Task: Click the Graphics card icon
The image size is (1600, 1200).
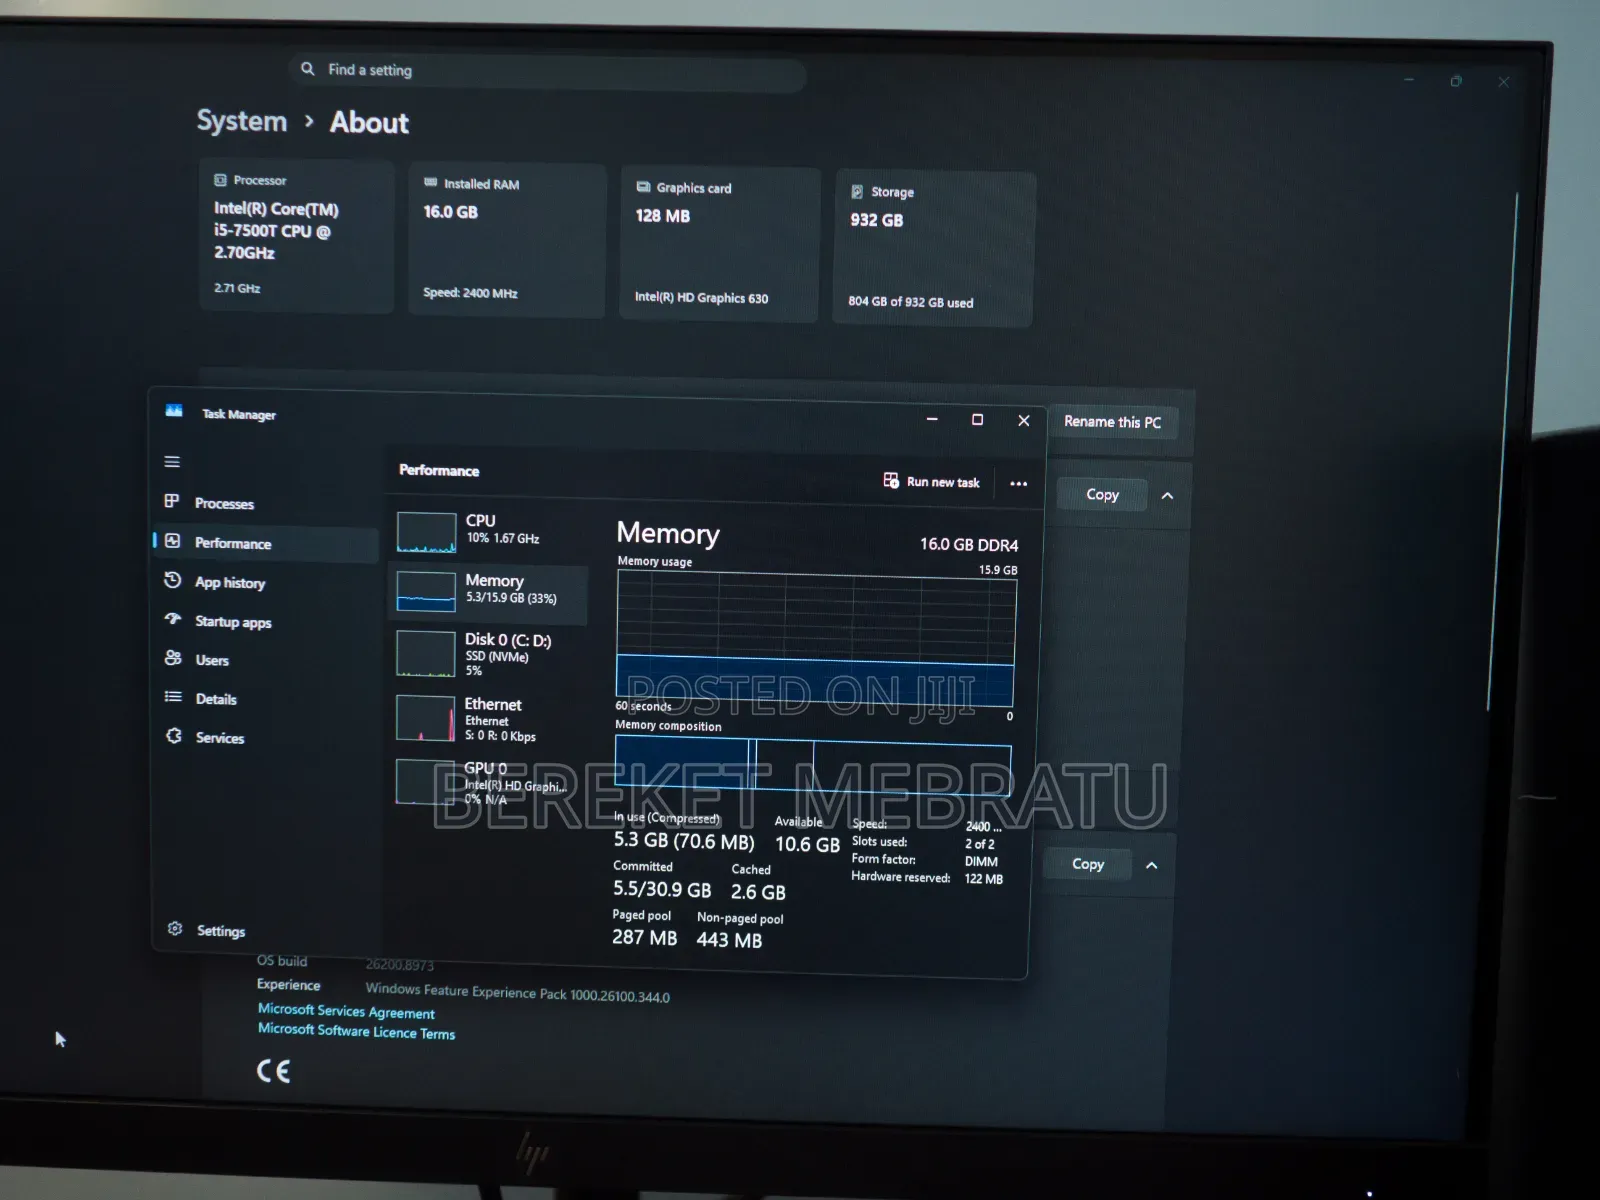Action: coord(644,187)
